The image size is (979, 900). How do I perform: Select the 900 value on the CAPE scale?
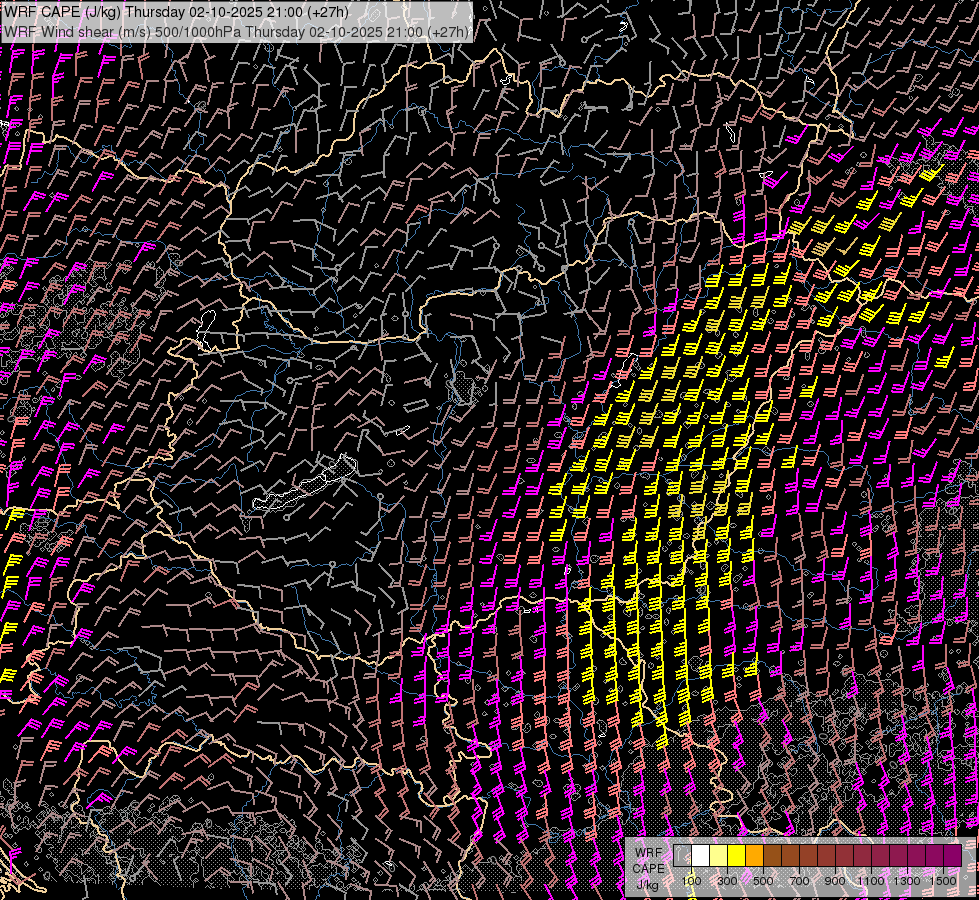click(x=835, y=880)
